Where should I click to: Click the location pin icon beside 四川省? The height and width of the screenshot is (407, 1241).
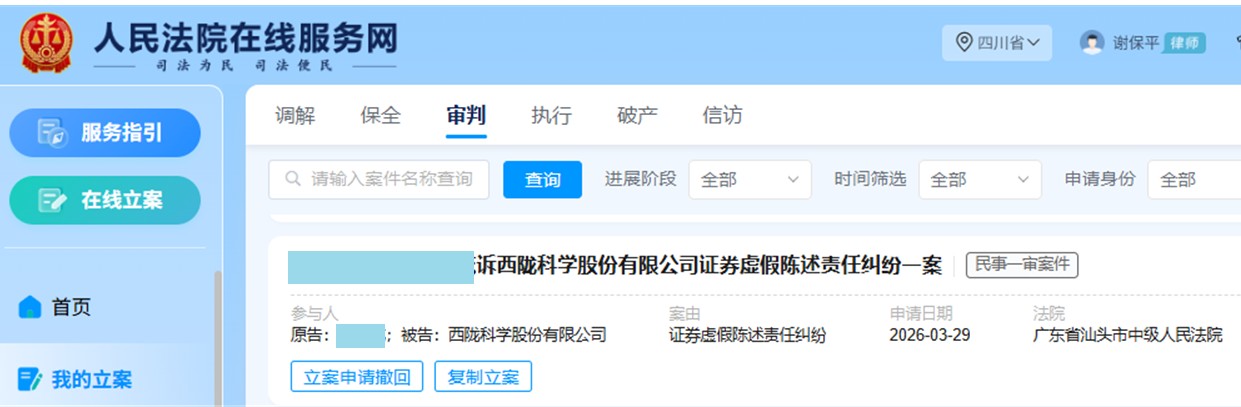(964, 43)
